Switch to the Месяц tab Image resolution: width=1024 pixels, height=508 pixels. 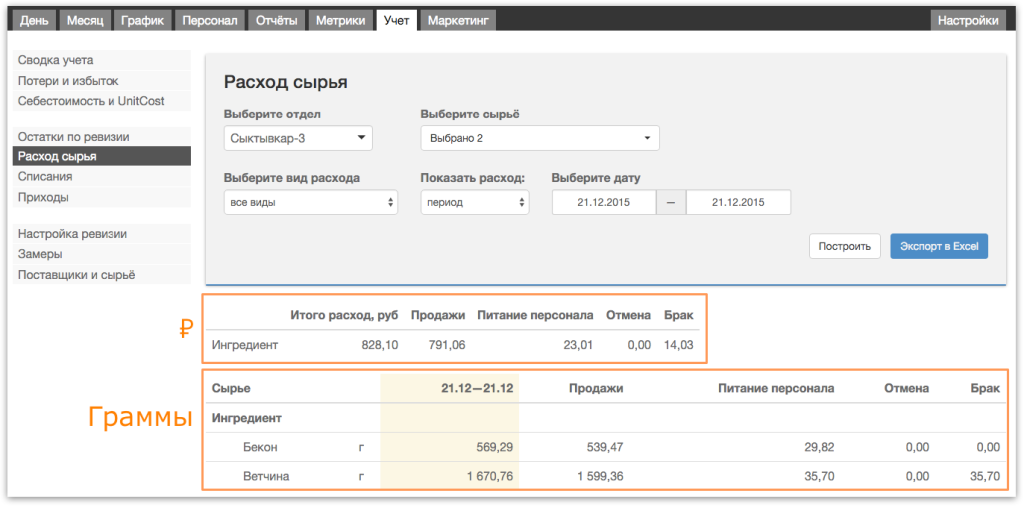tap(85, 21)
